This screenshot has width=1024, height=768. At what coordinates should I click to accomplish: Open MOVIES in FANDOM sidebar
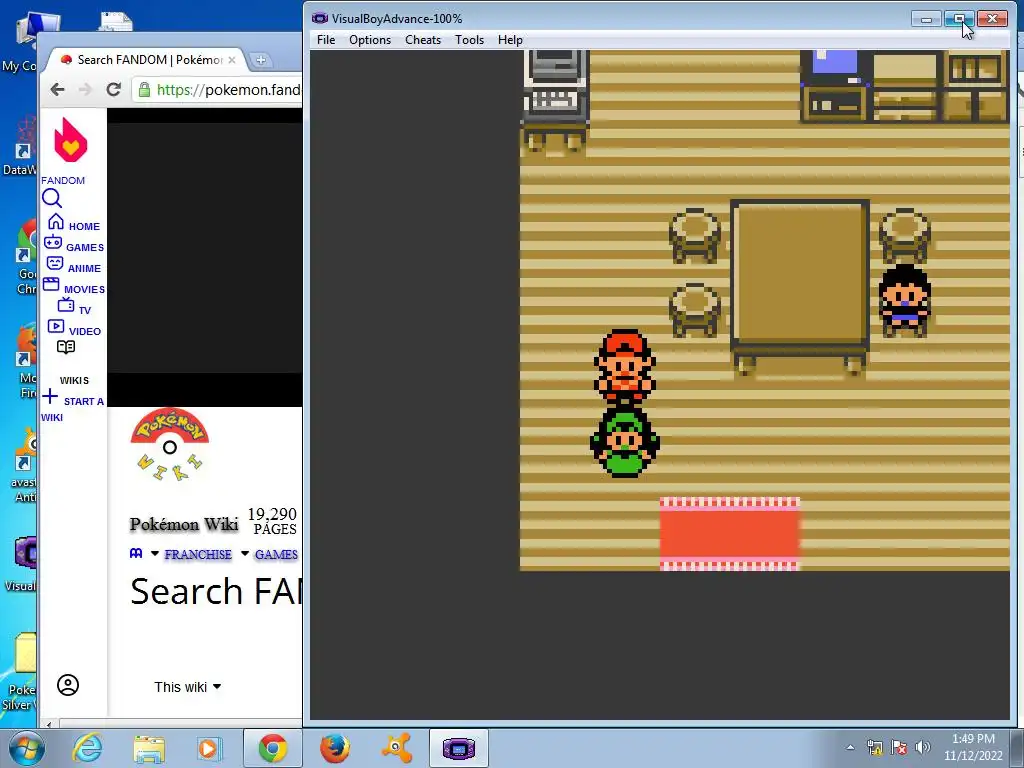click(73, 286)
